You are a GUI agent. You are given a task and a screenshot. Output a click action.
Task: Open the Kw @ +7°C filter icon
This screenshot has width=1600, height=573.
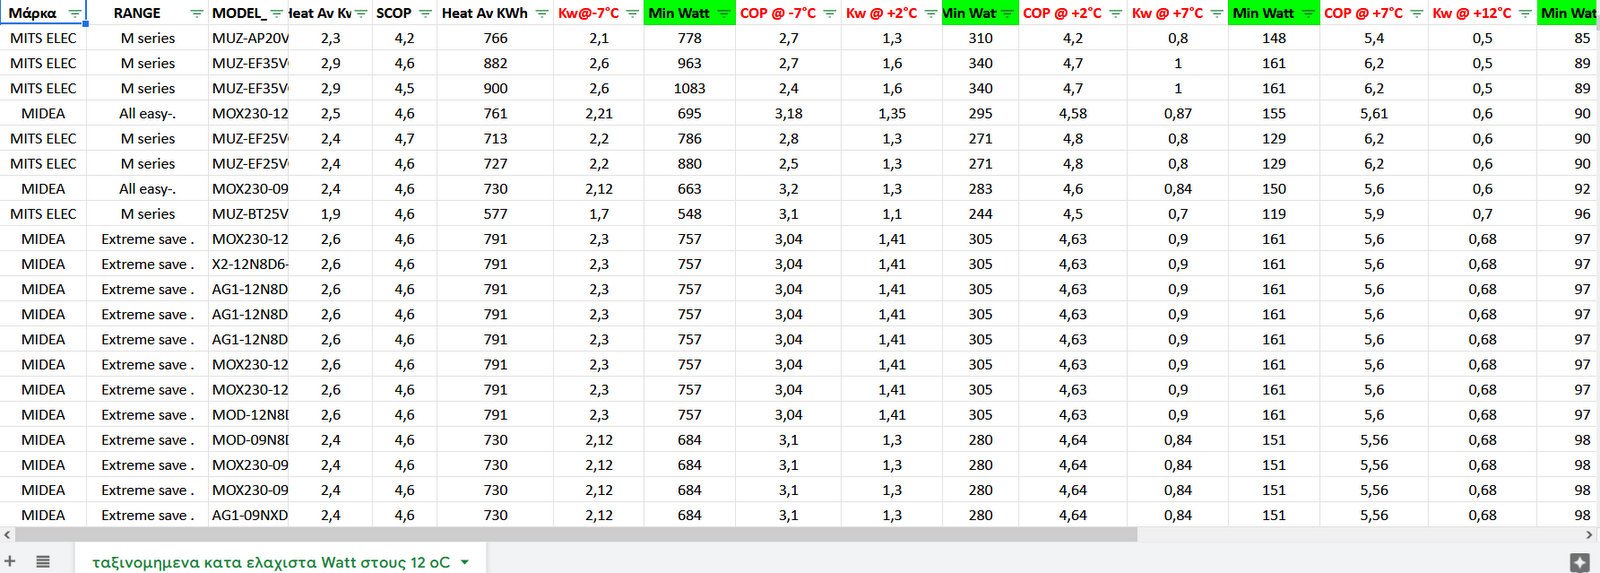tap(1217, 14)
